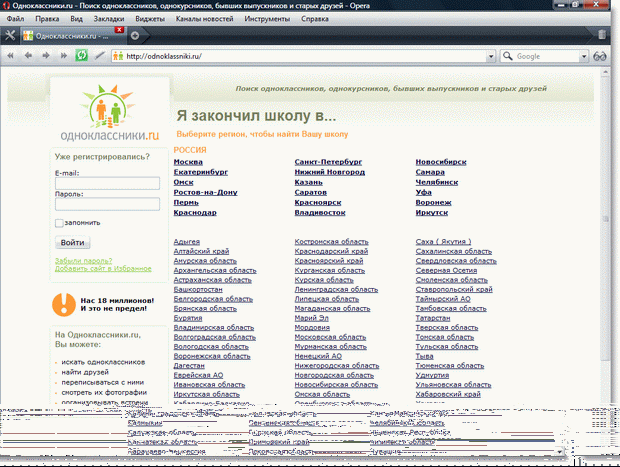Open the Дагестан region link
The width and height of the screenshot is (620, 467).
click(189, 366)
